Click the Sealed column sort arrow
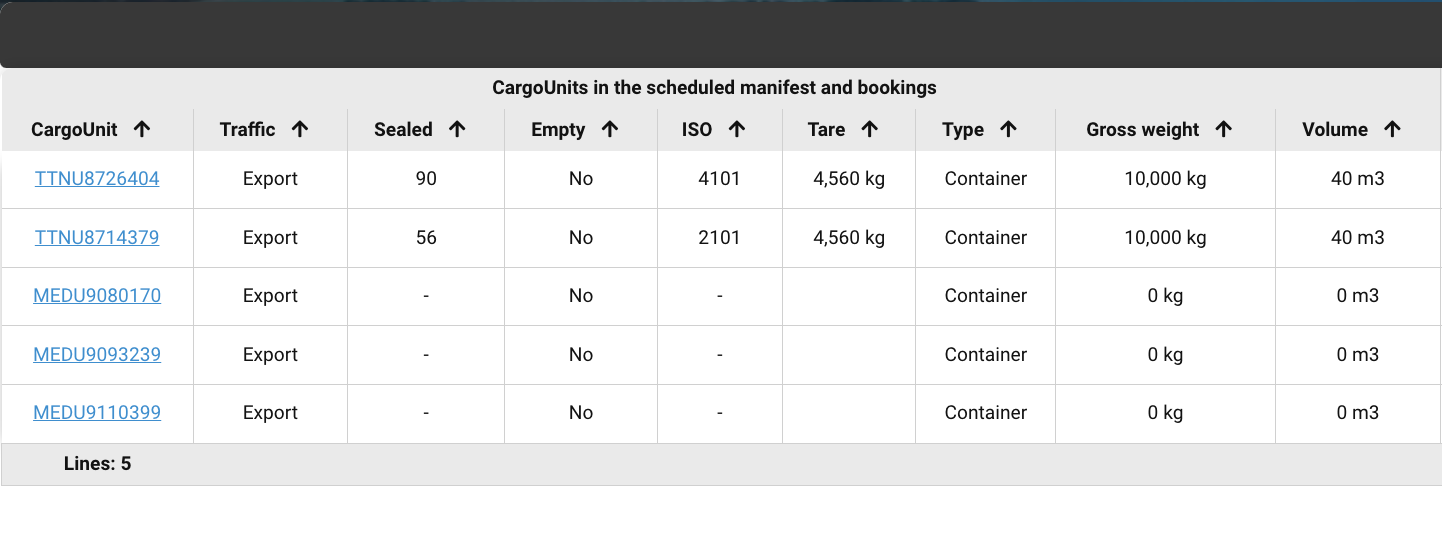The image size is (1442, 538). [457, 129]
